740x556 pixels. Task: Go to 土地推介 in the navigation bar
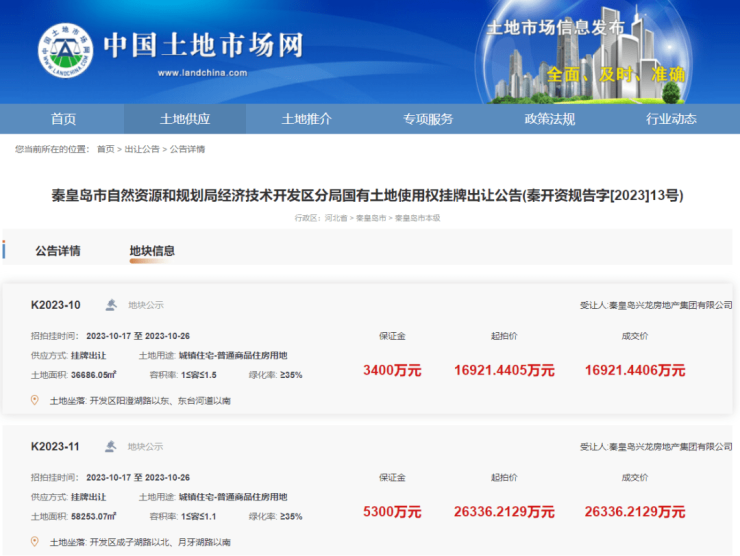coord(307,119)
